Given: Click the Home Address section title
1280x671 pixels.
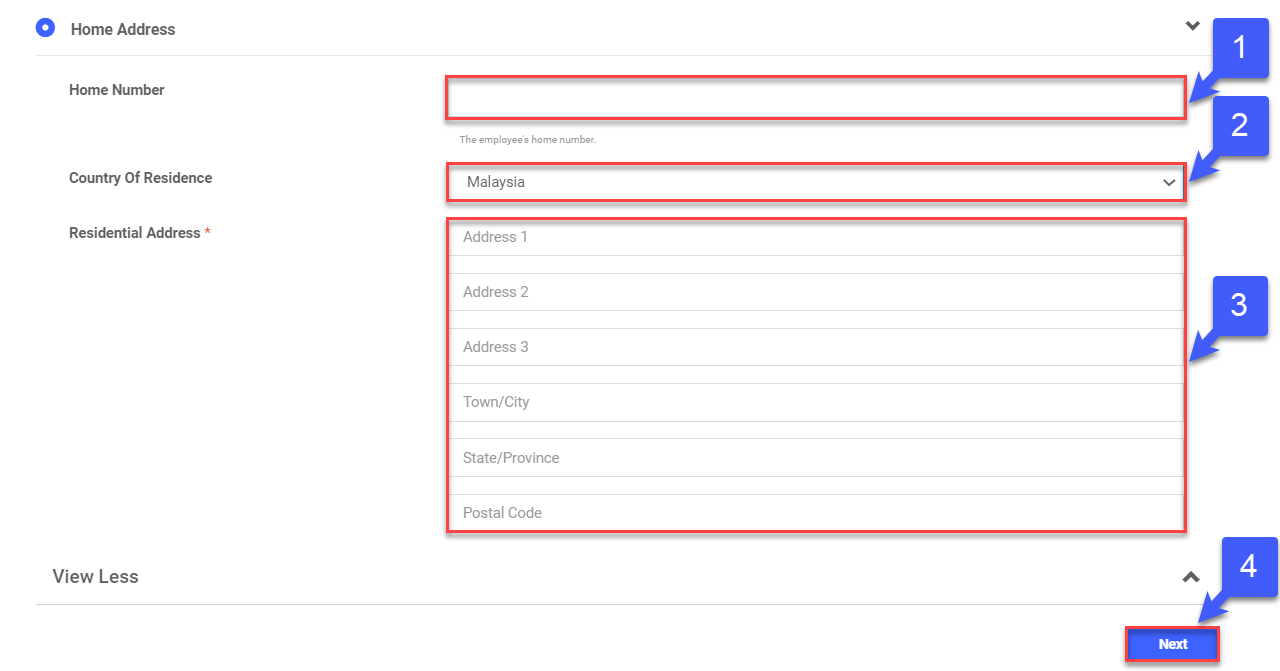Looking at the screenshot, I should [x=123, y=30].
